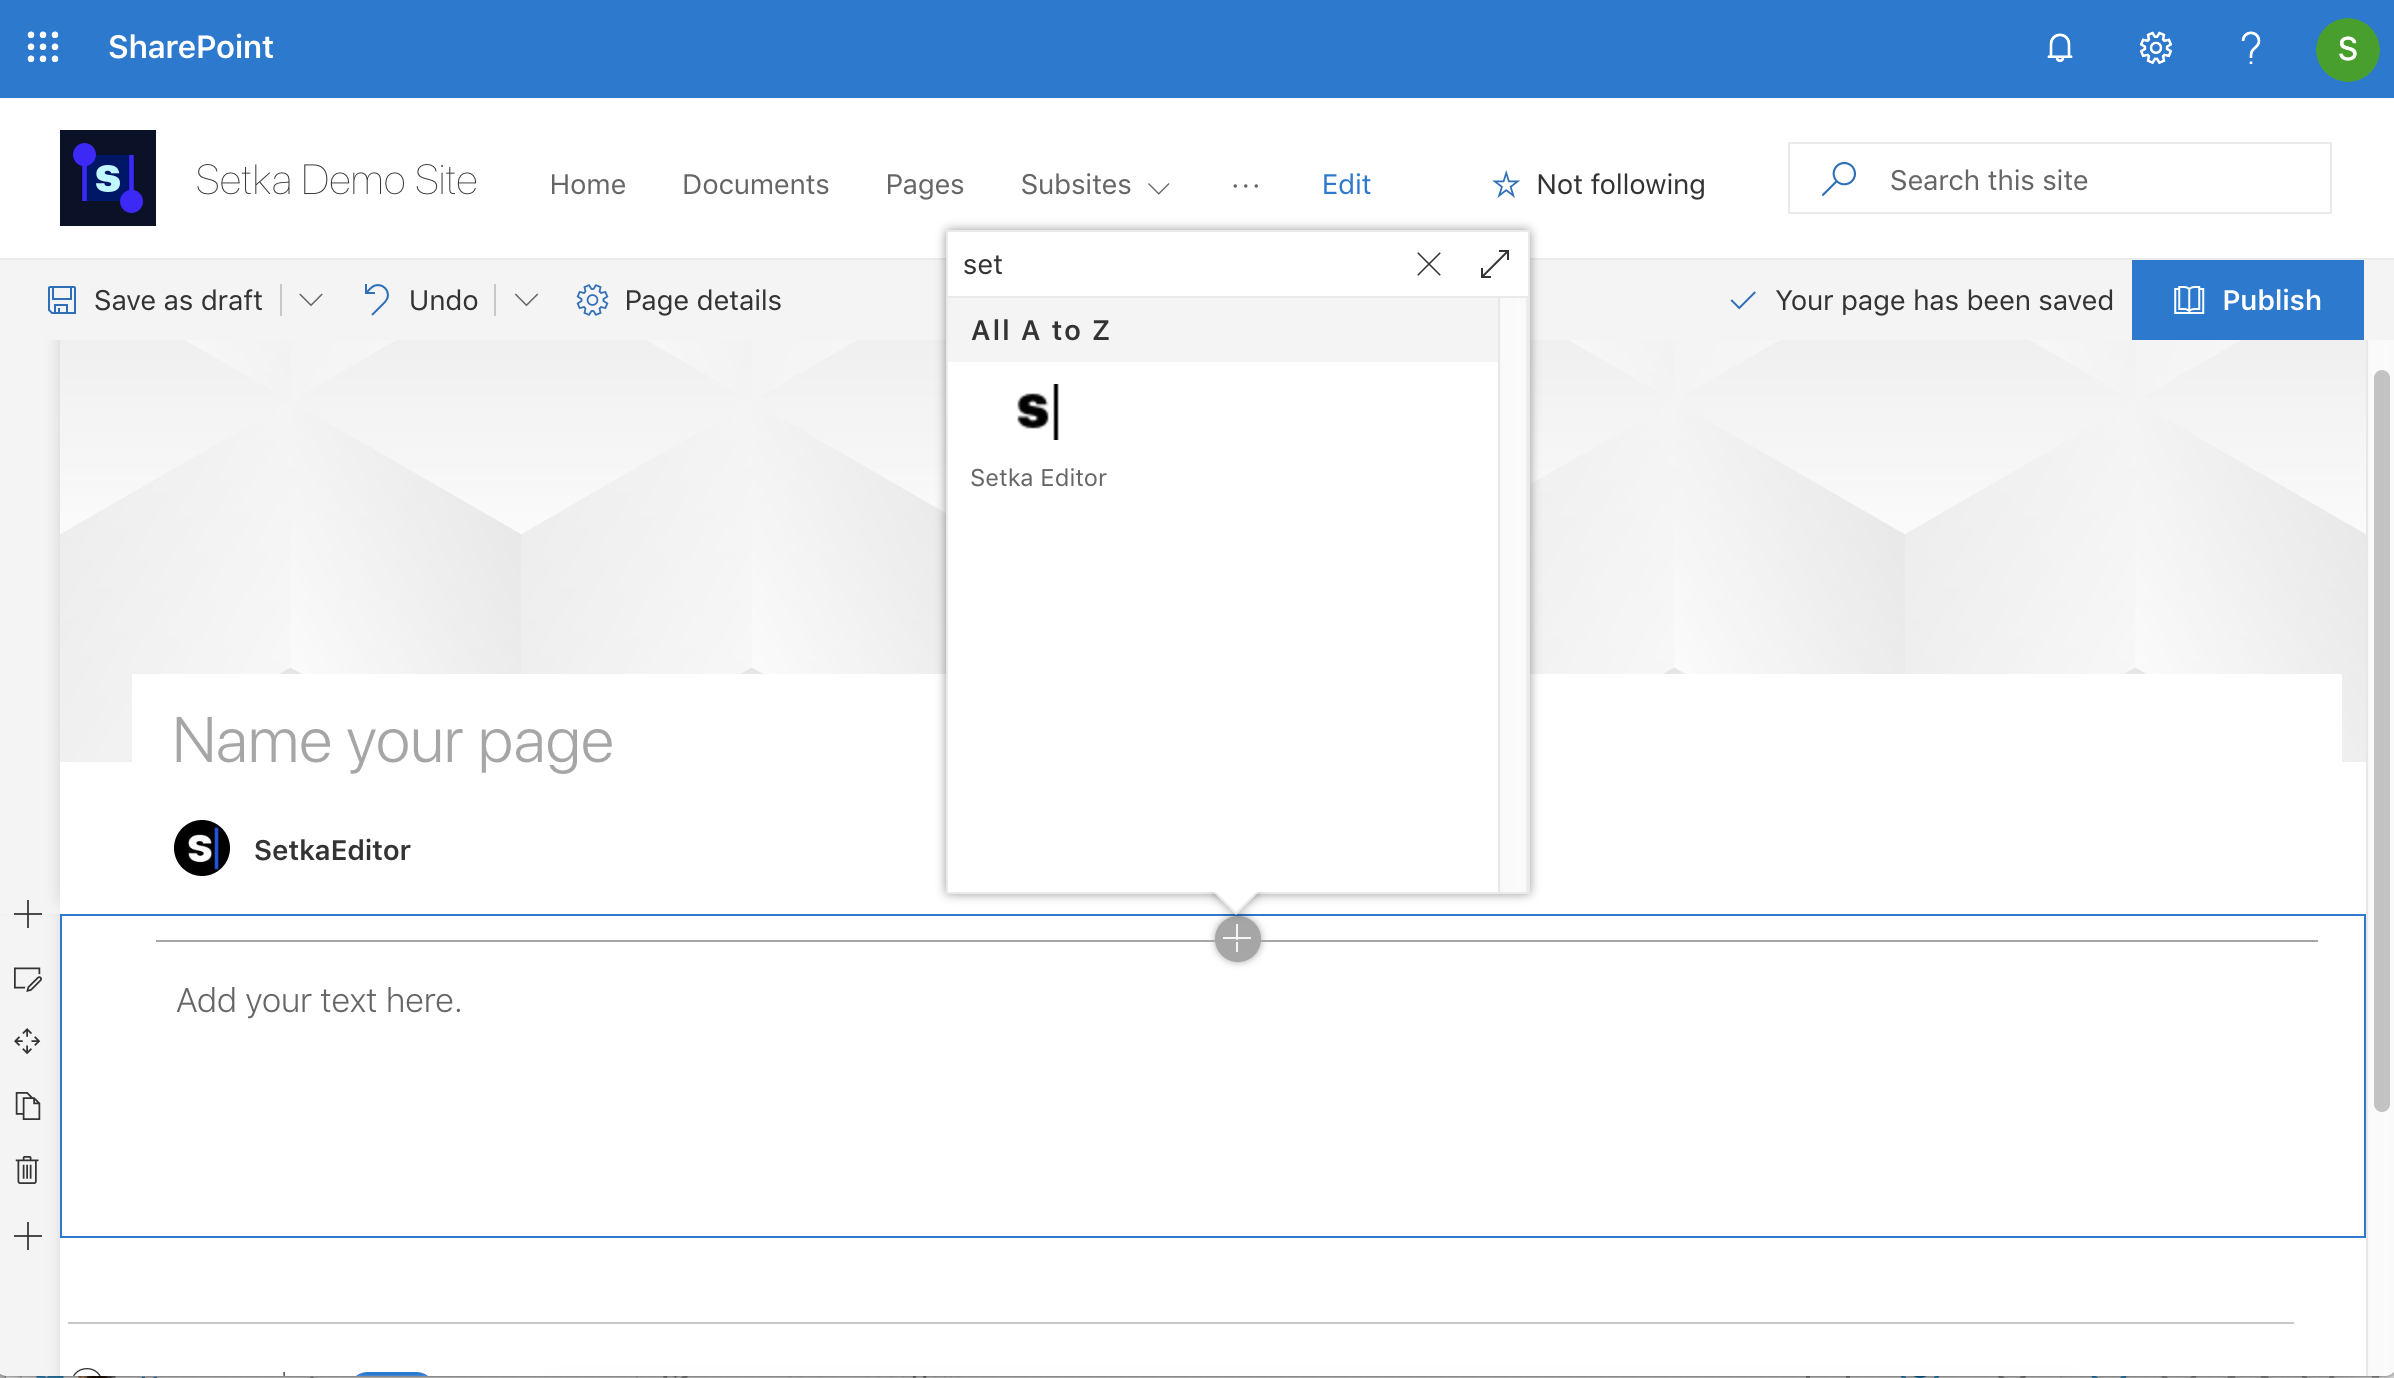Click inside the Search this site field

click(x=2058, y=180)
